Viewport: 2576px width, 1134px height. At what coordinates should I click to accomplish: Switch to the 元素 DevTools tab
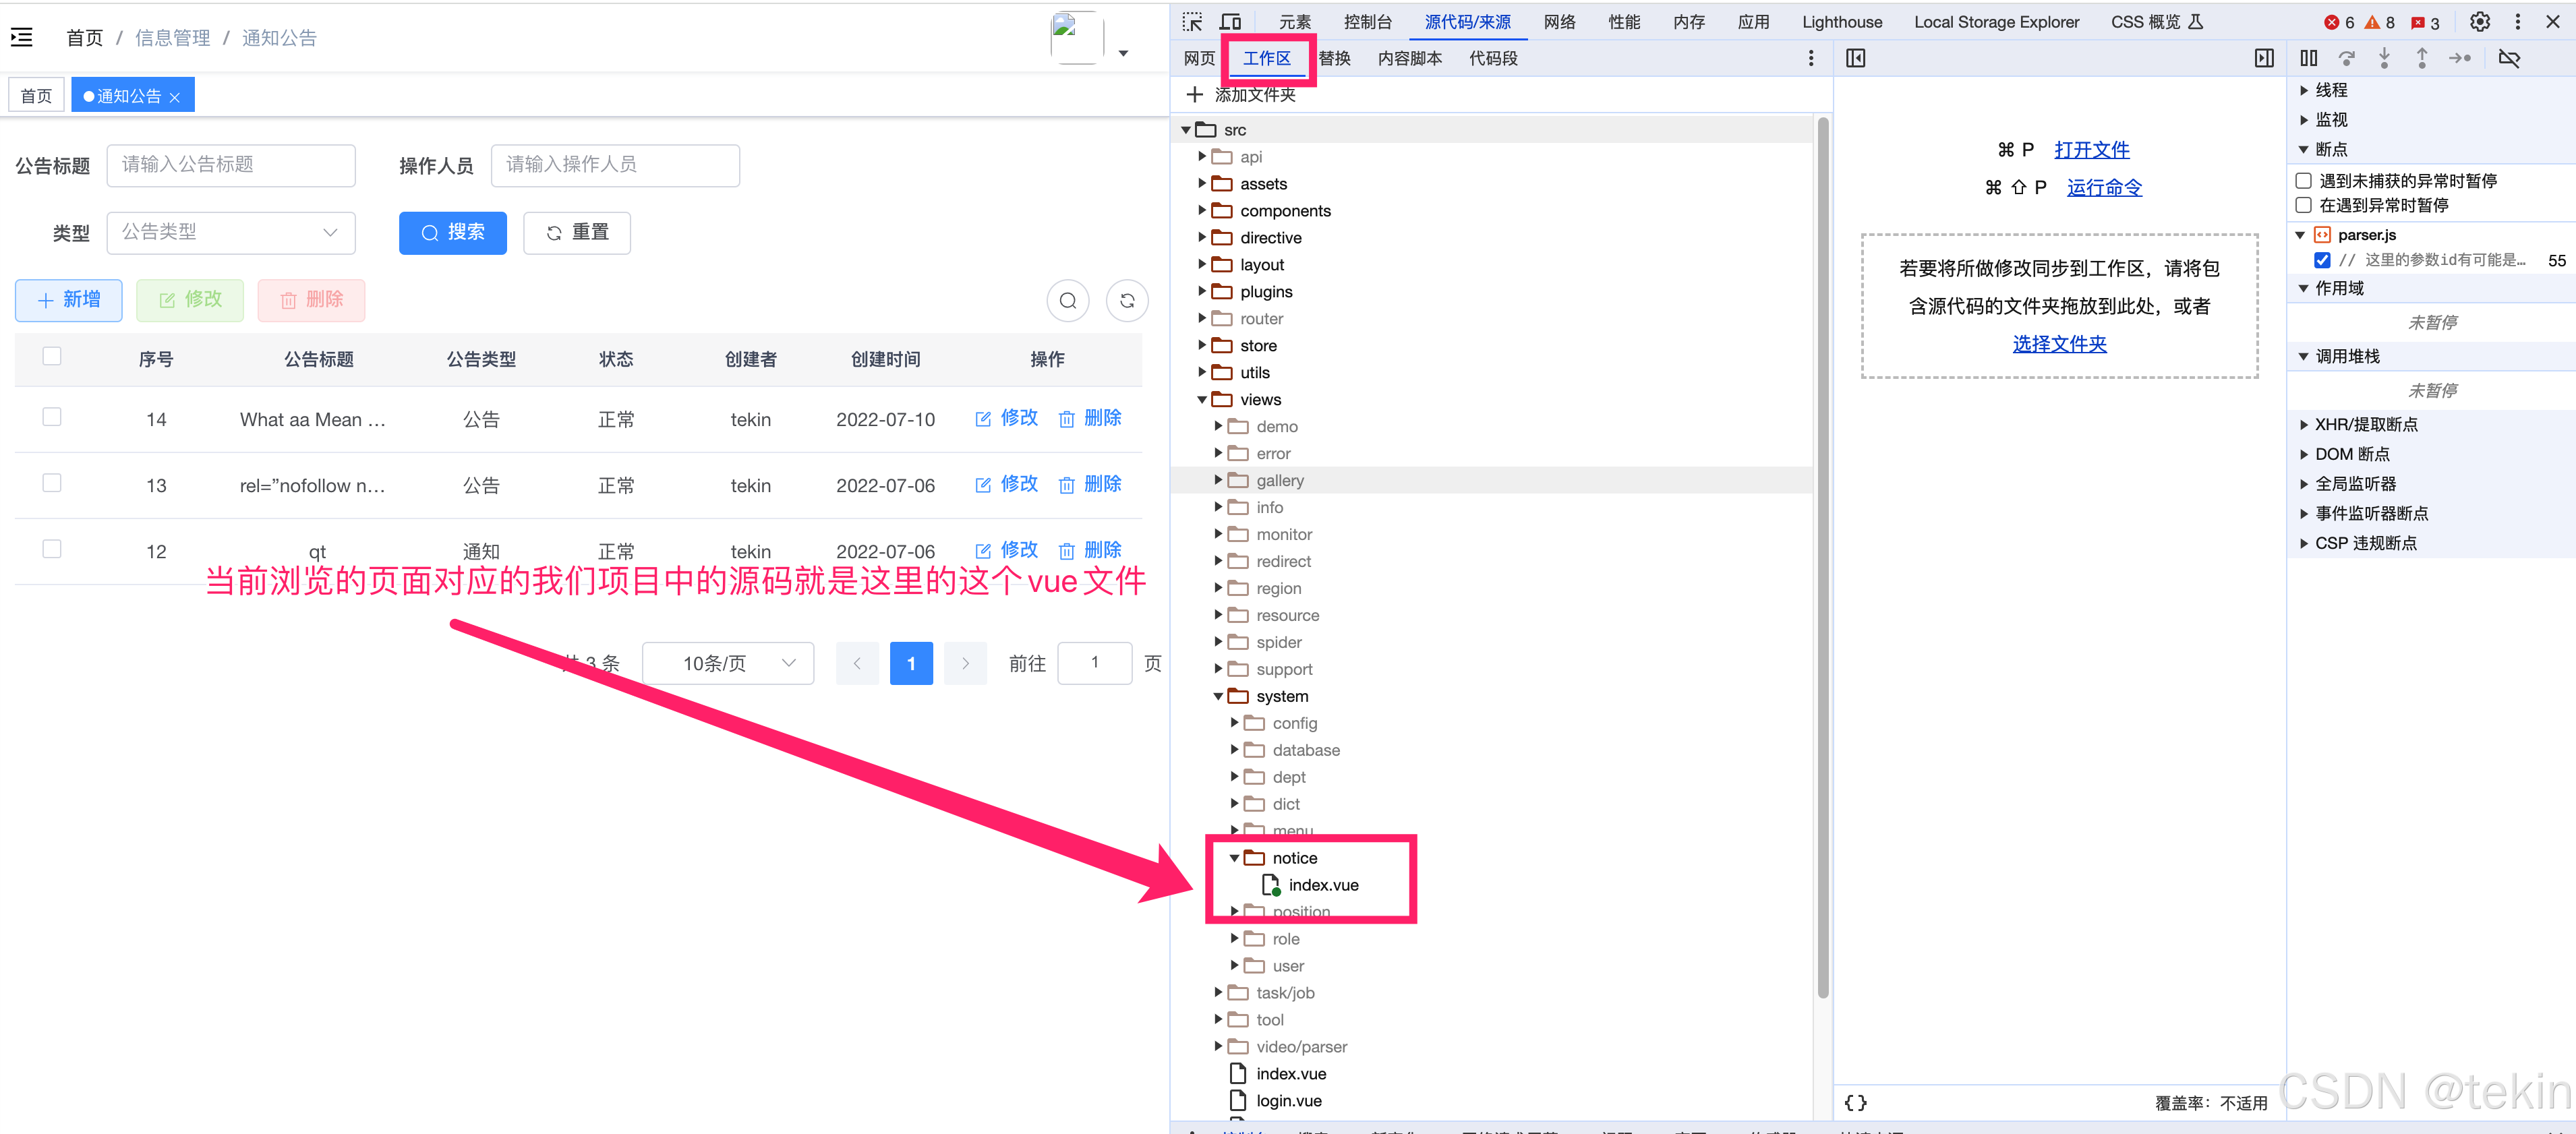(x=1294, y=22)
